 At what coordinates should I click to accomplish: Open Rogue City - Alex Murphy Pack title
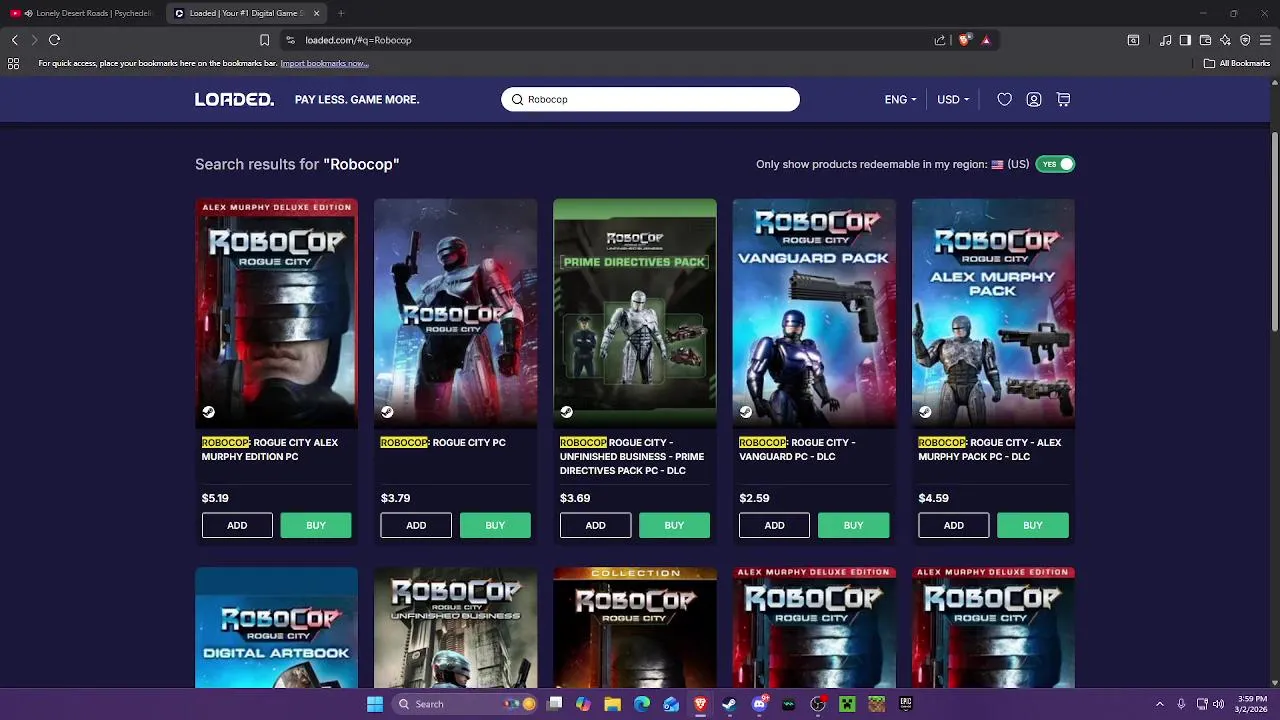[x=990, y=449]
